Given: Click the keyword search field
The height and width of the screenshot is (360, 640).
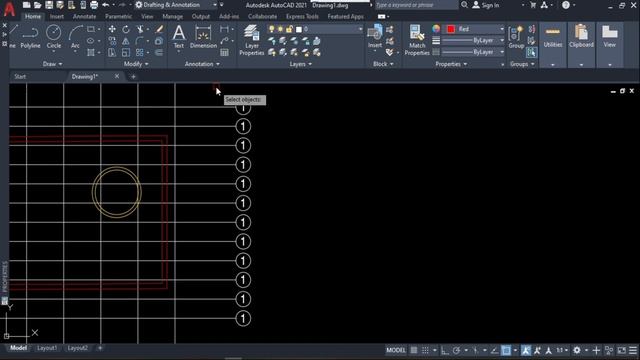Looking at the screenshot, I should [416, 5].
